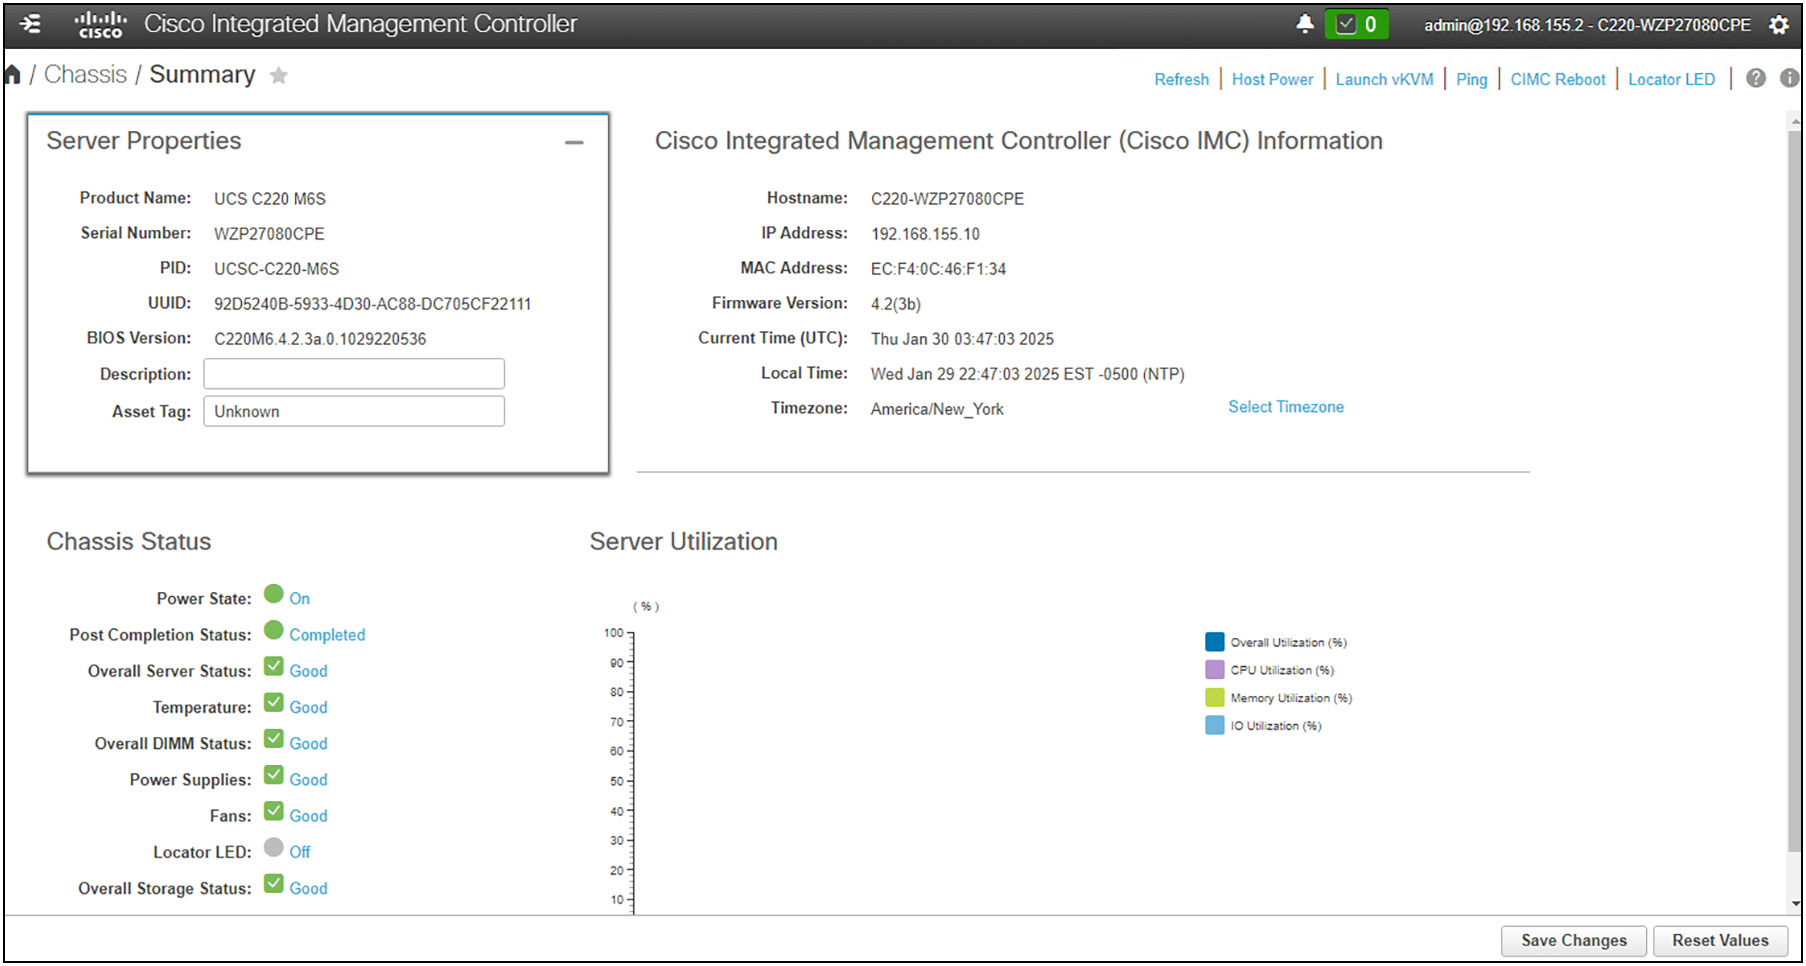Toggle IO Utilization legend swatch
Screen dimensions: 1806x966
click(1215, 725)
